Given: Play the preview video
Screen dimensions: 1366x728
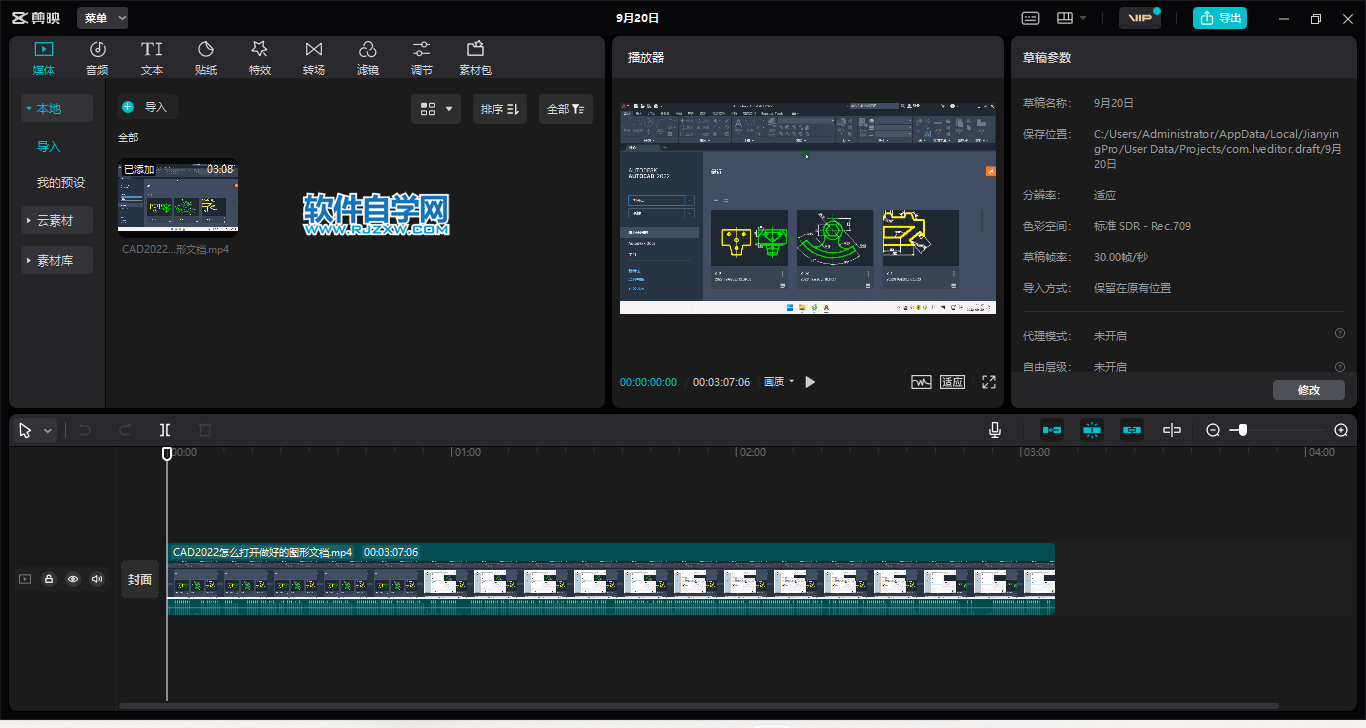Looking at the screenshot, I should [810, 382].
